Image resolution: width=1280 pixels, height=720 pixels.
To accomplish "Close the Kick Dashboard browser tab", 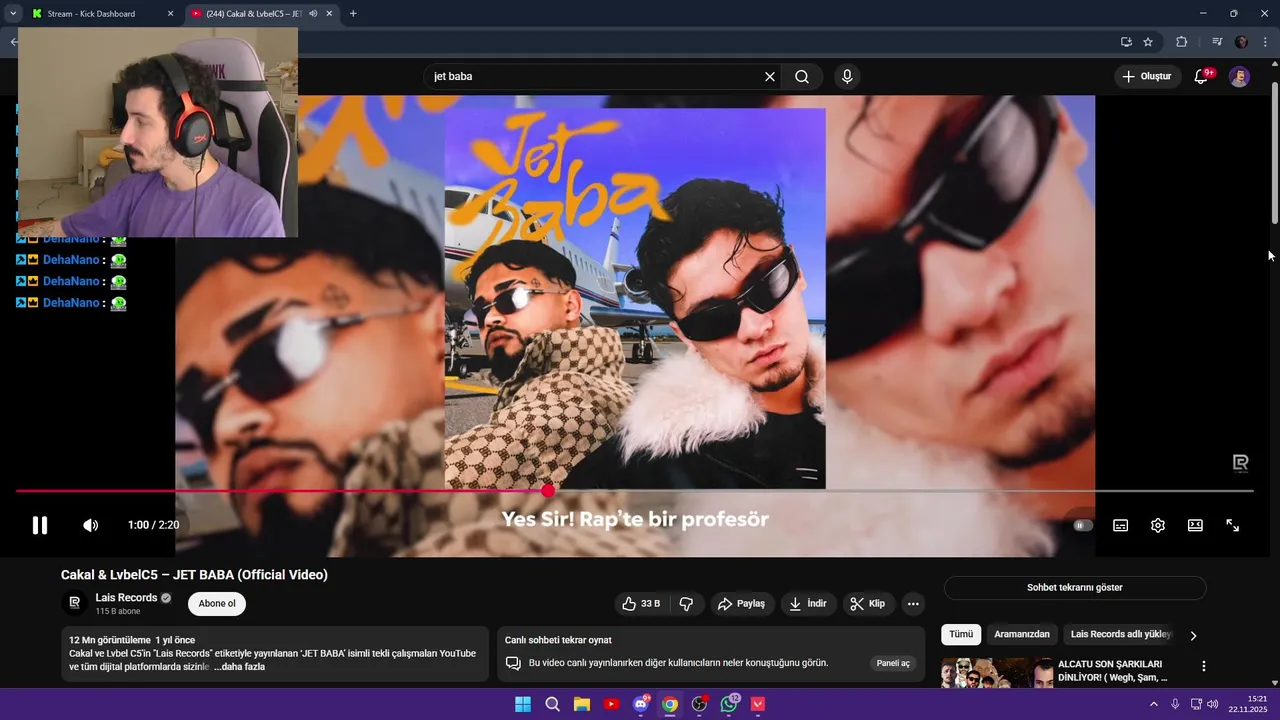I will [x=170, y=14].
